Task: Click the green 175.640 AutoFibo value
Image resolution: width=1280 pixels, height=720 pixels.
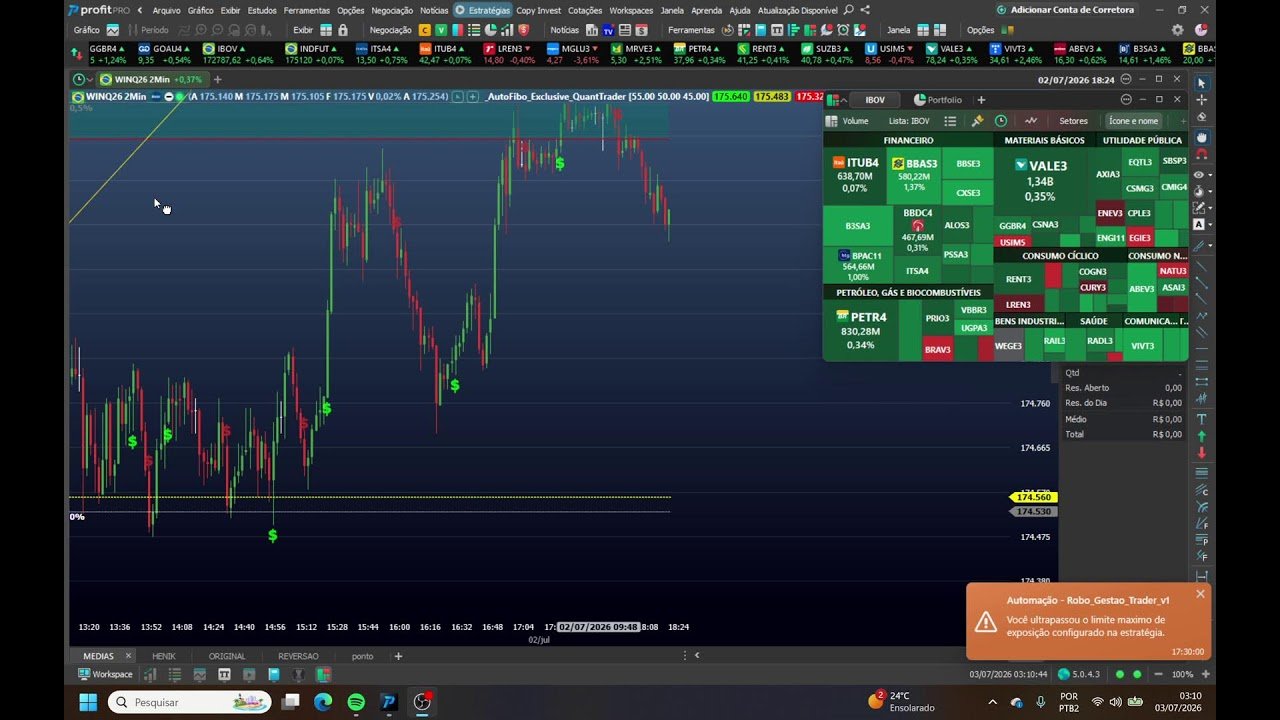Action: click(x=731, y=96)
